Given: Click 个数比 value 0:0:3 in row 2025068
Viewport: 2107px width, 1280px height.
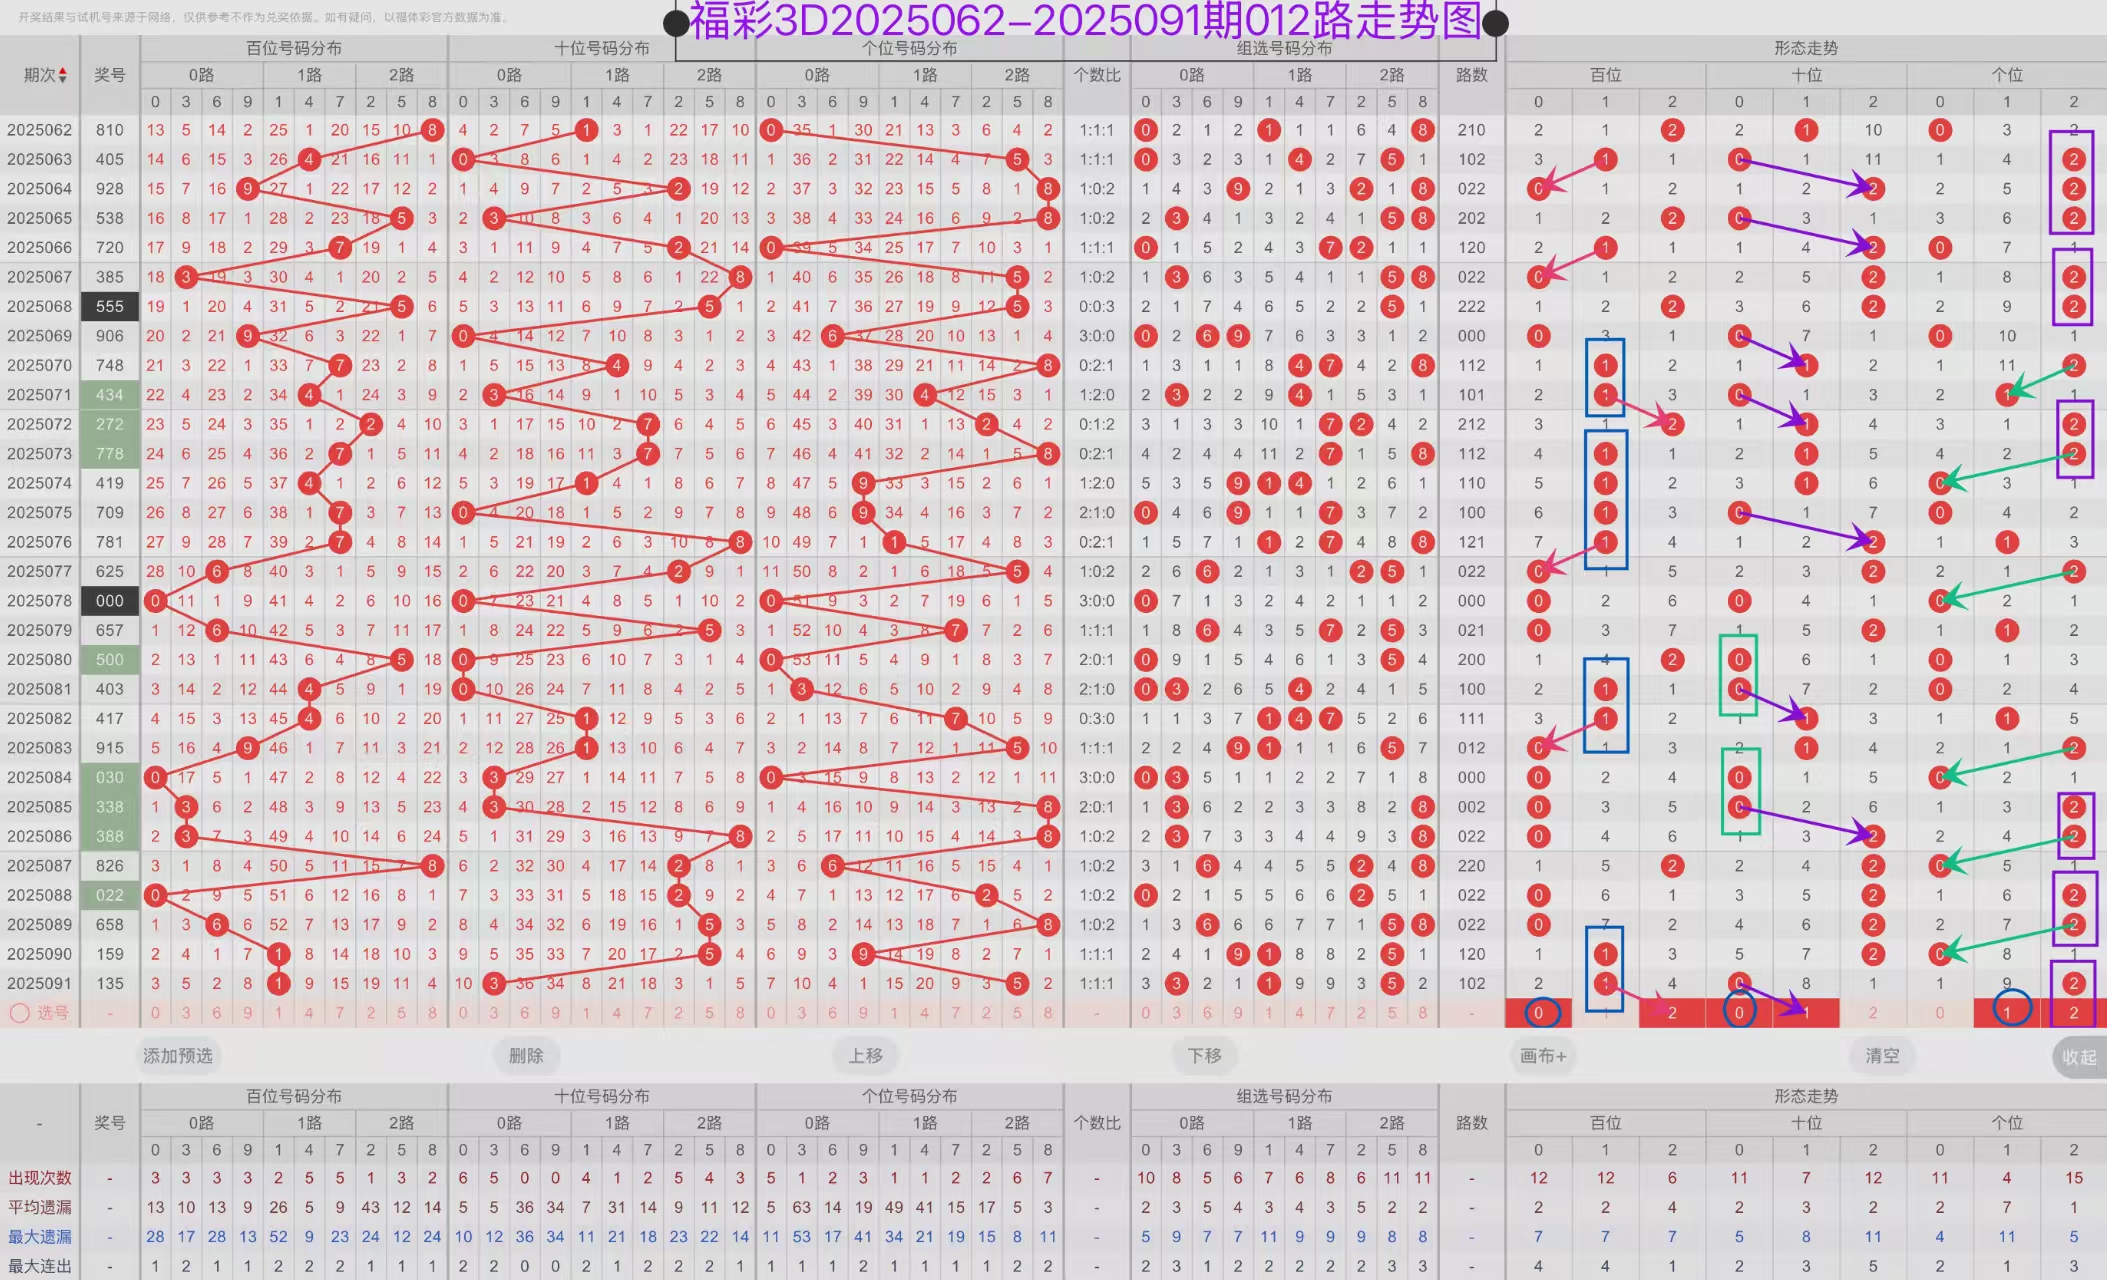Looking at the screenshot, I should pyautogui.click(x=1097, y=307).
